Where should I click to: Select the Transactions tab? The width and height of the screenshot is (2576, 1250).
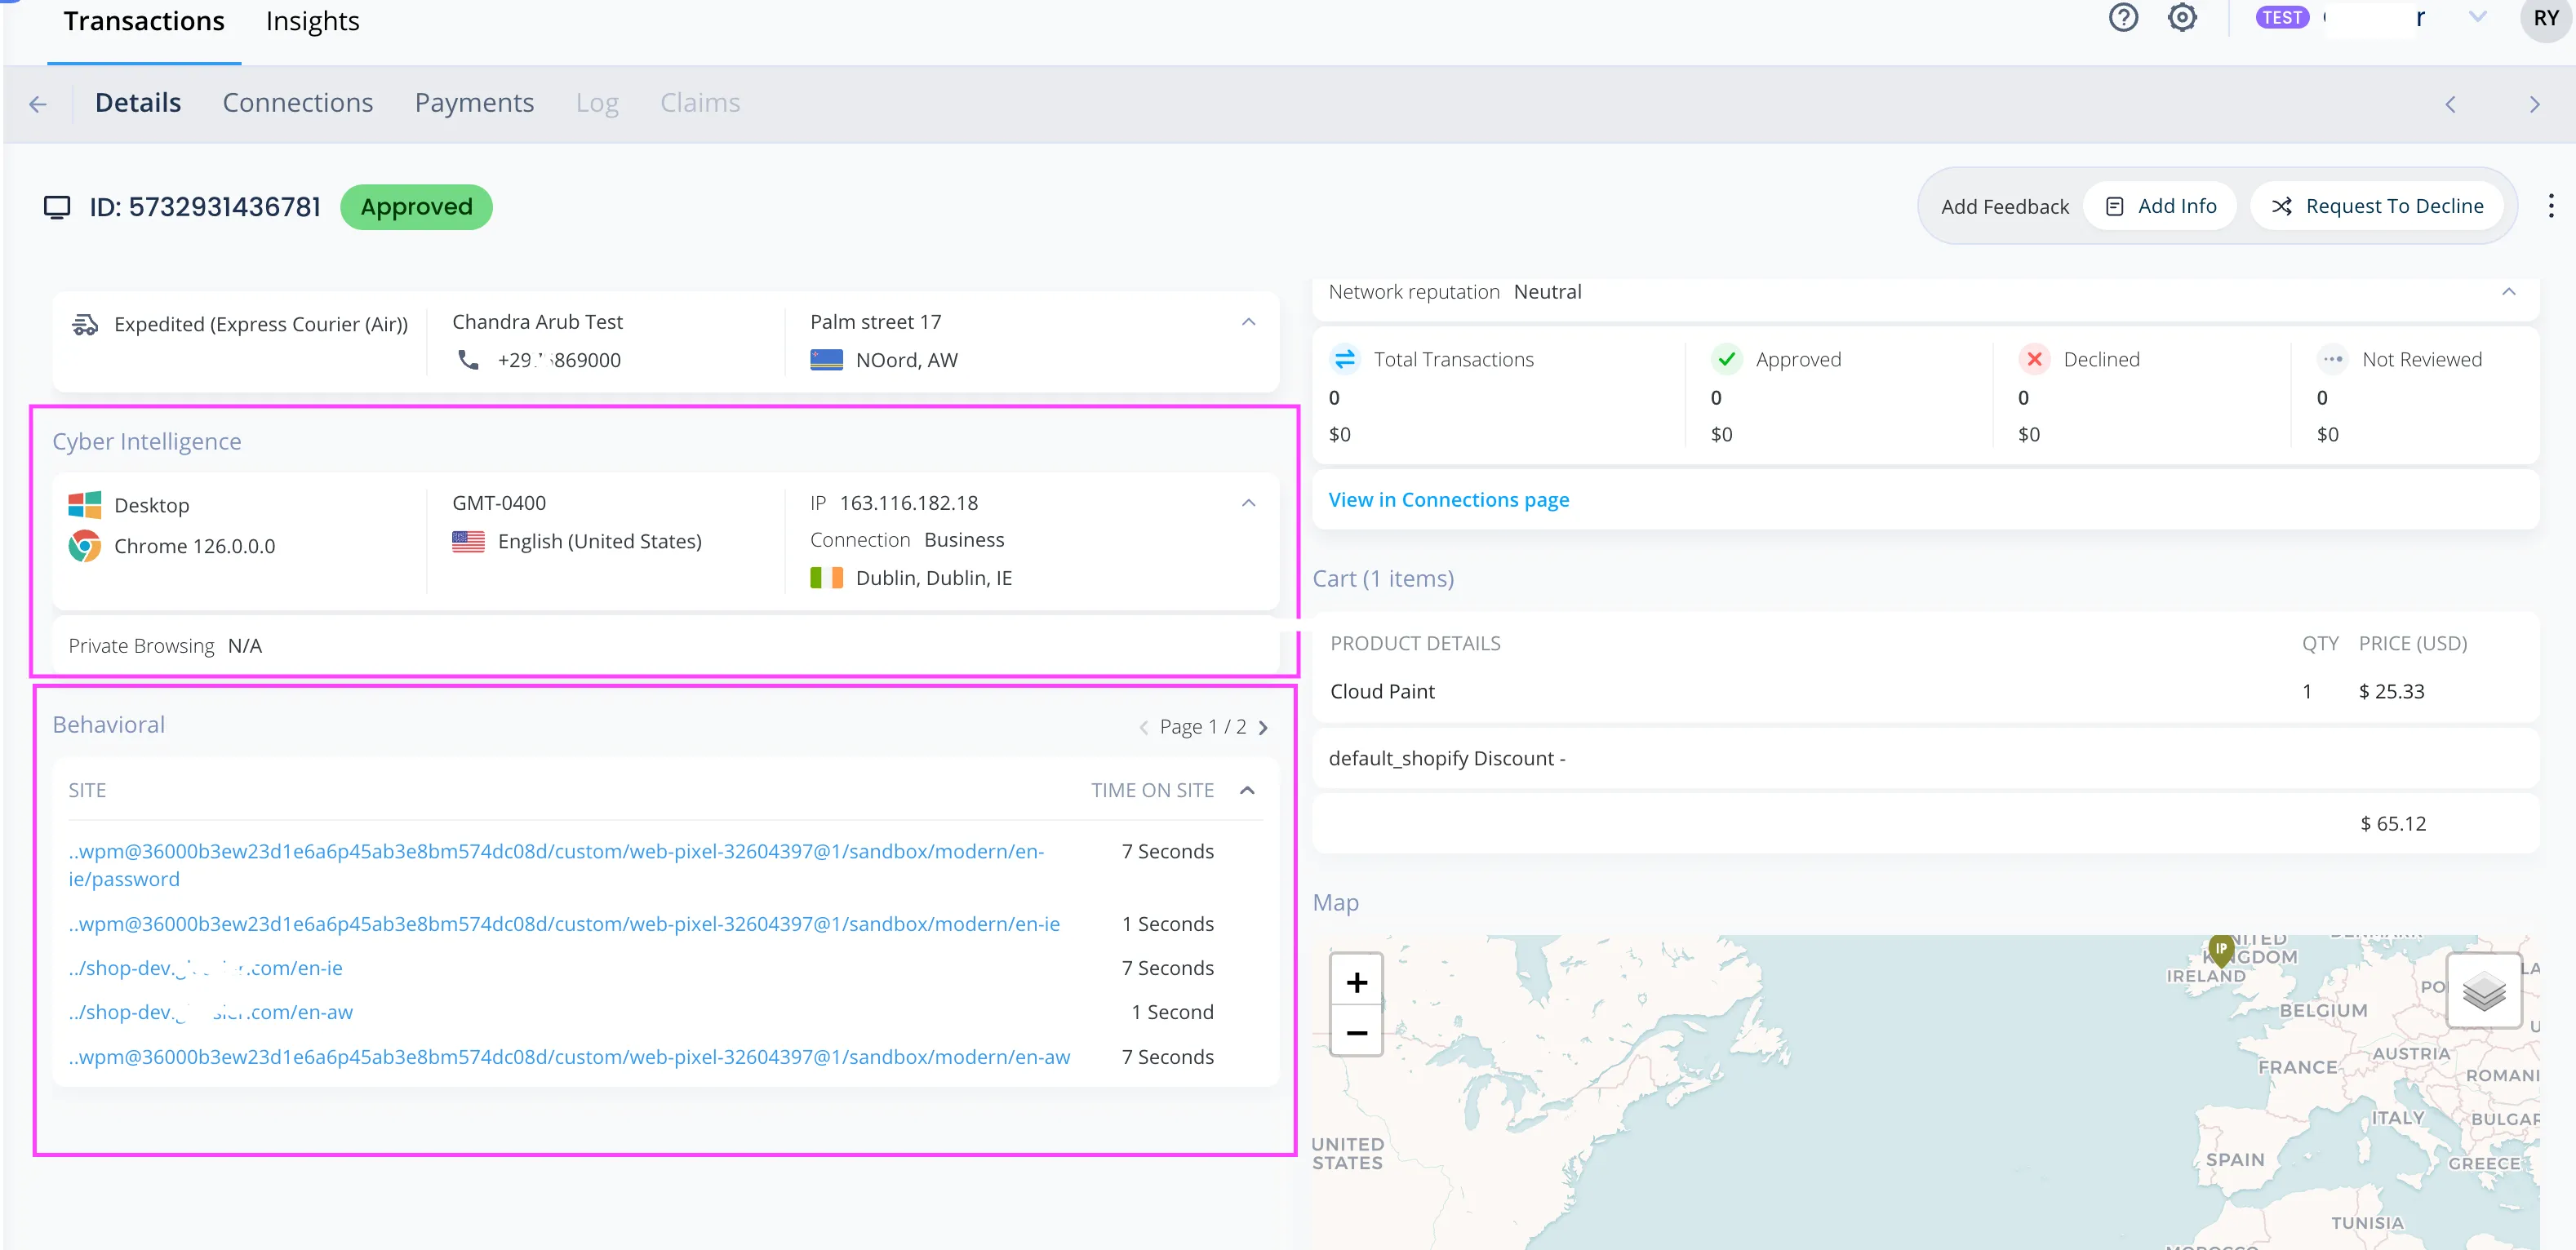tap(144, 21)
